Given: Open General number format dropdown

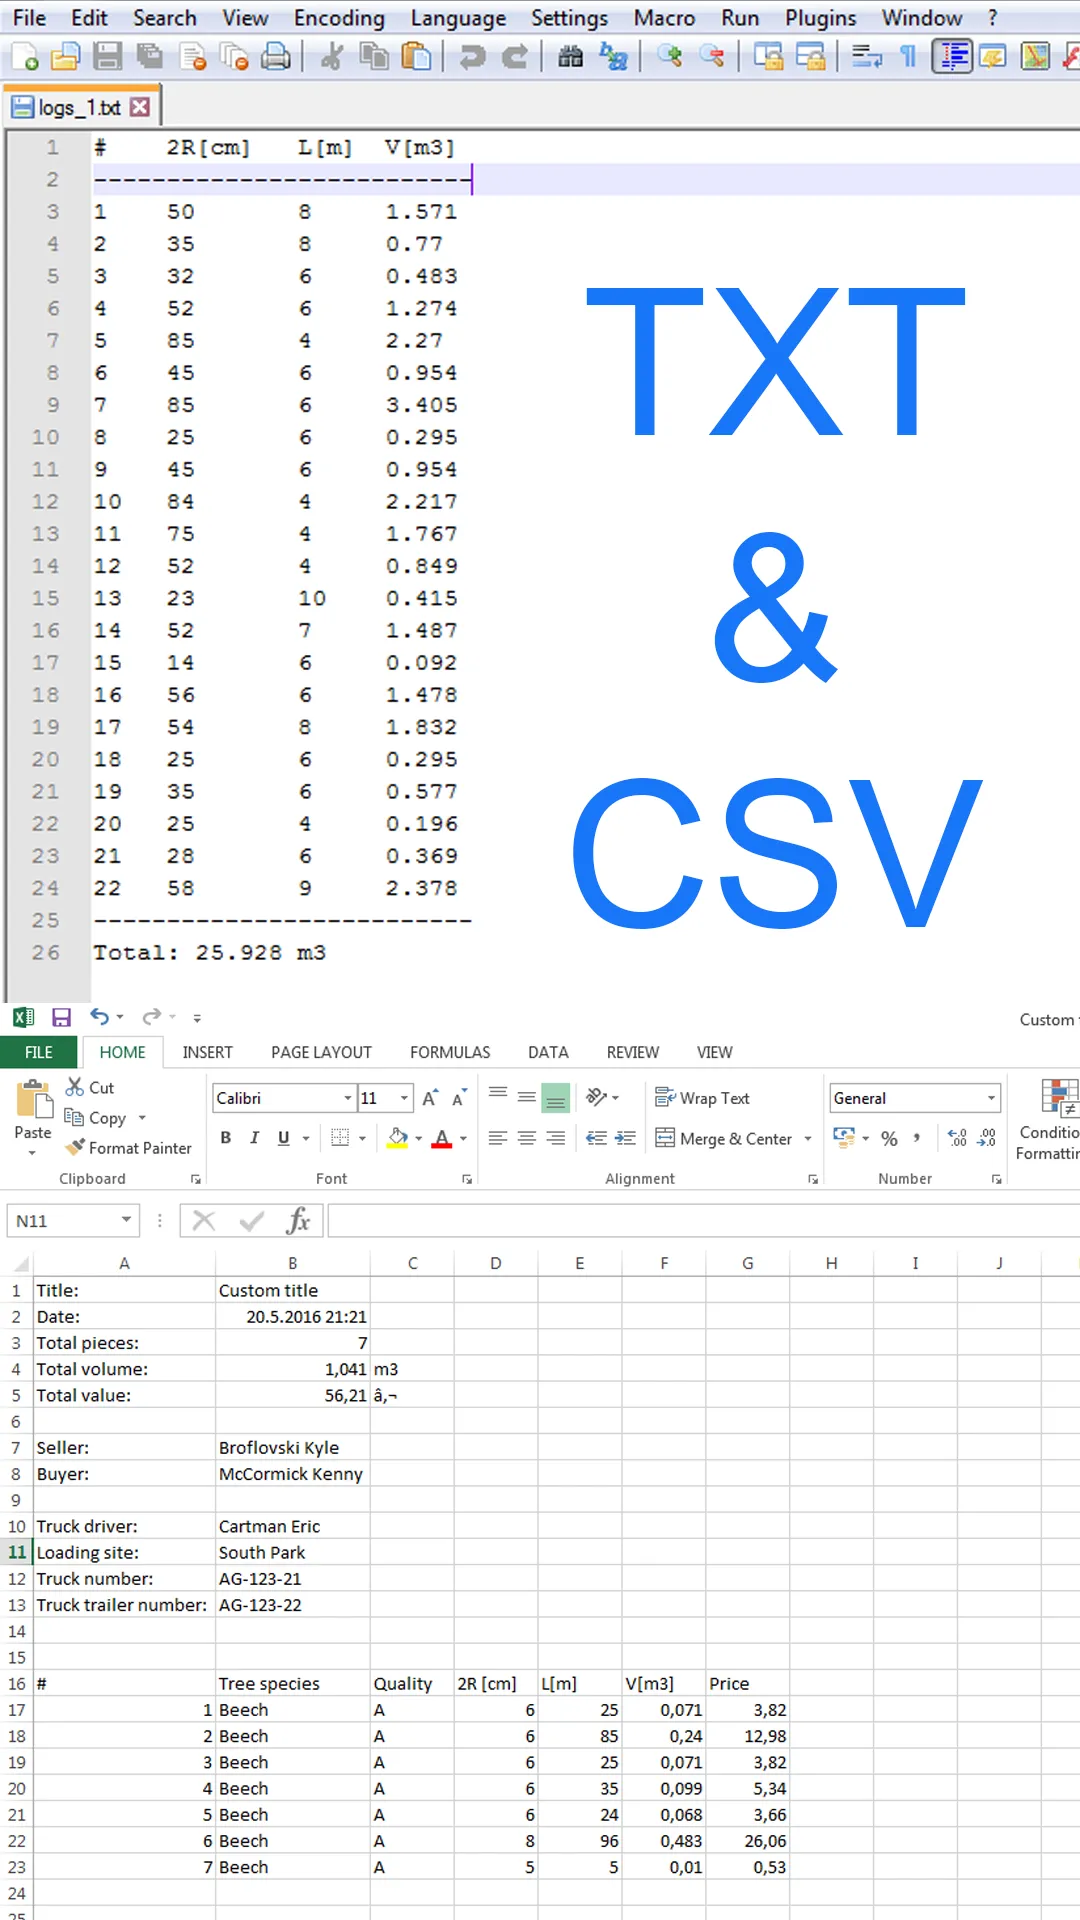Looking at the screenshot, I should 991,1098.
